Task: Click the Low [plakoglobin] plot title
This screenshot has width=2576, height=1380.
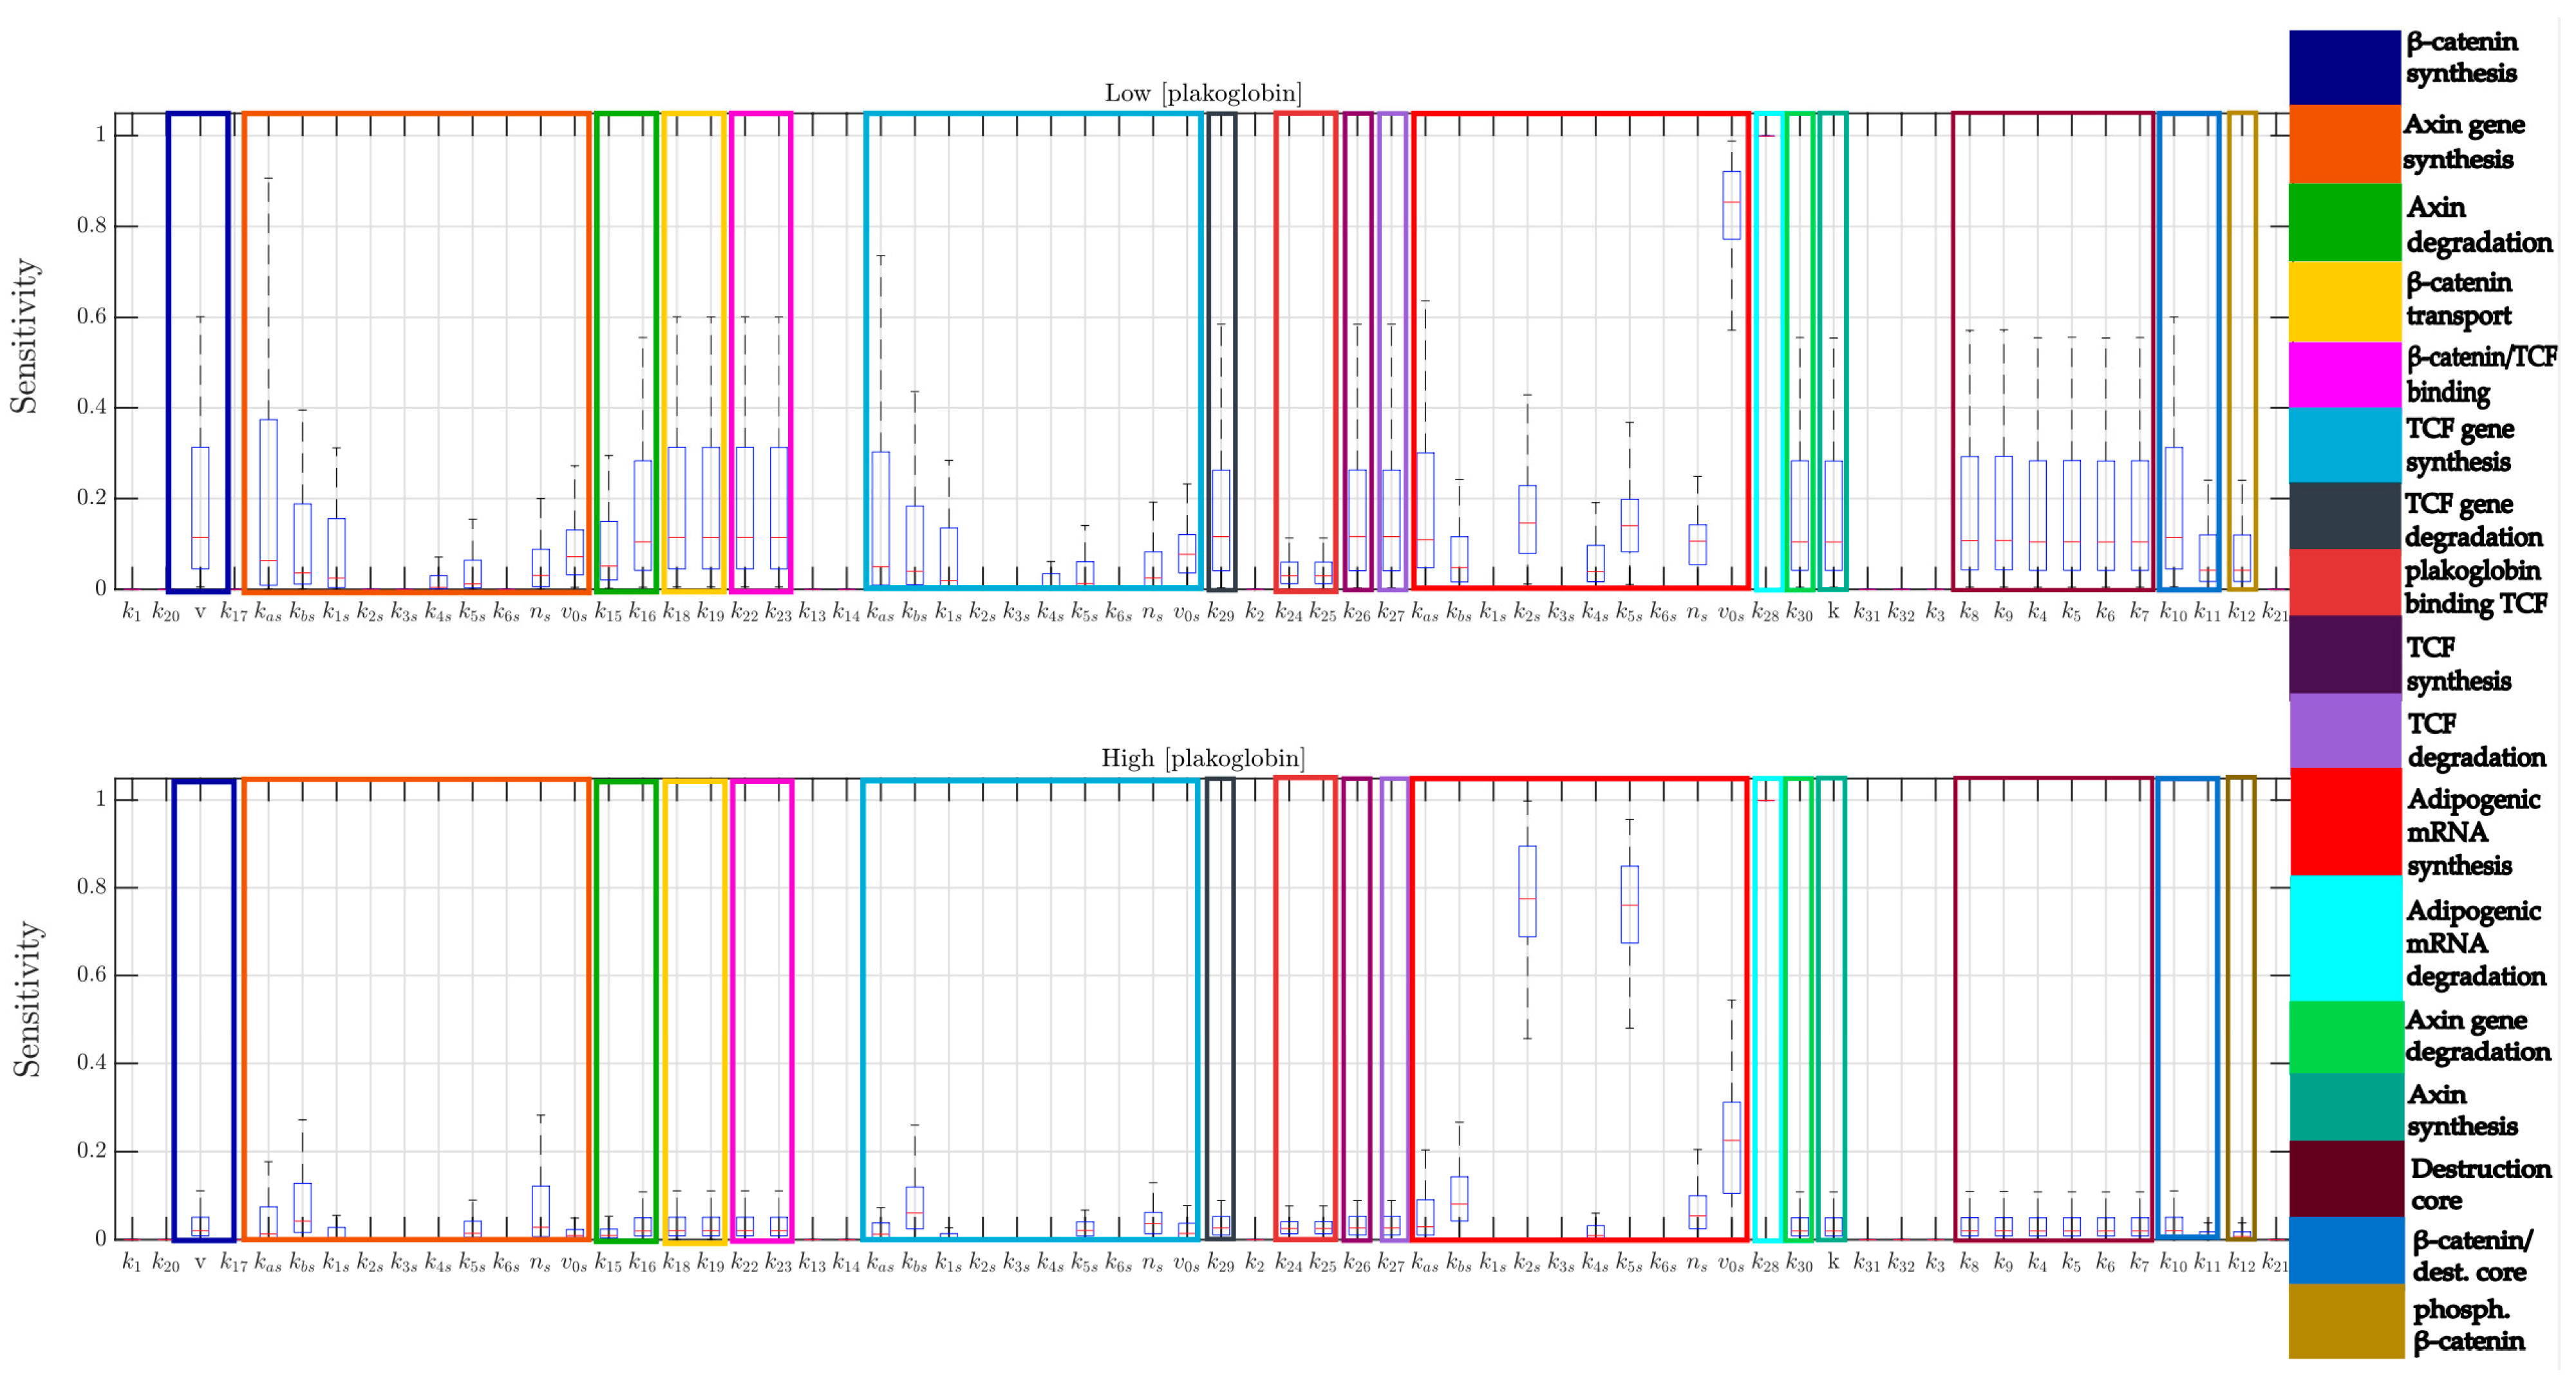Action: click(x=1202, y=94)
